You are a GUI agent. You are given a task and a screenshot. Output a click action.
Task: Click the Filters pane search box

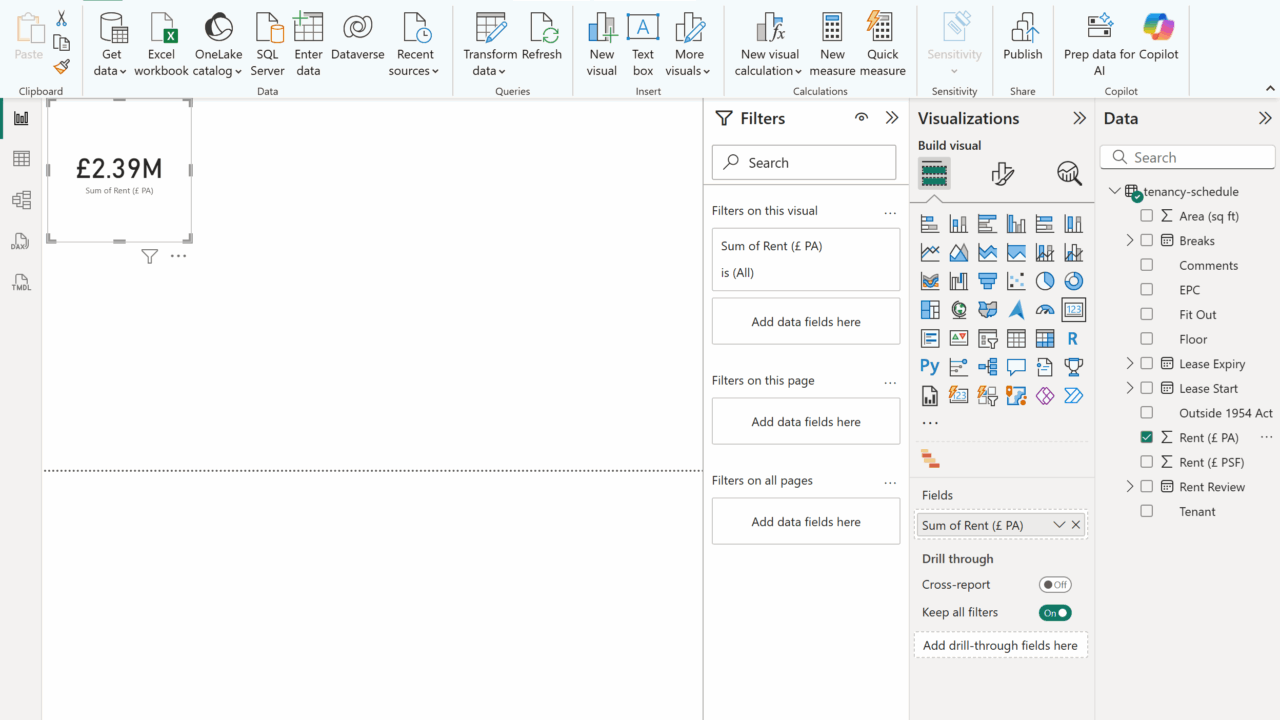click(x=804, y=162)
